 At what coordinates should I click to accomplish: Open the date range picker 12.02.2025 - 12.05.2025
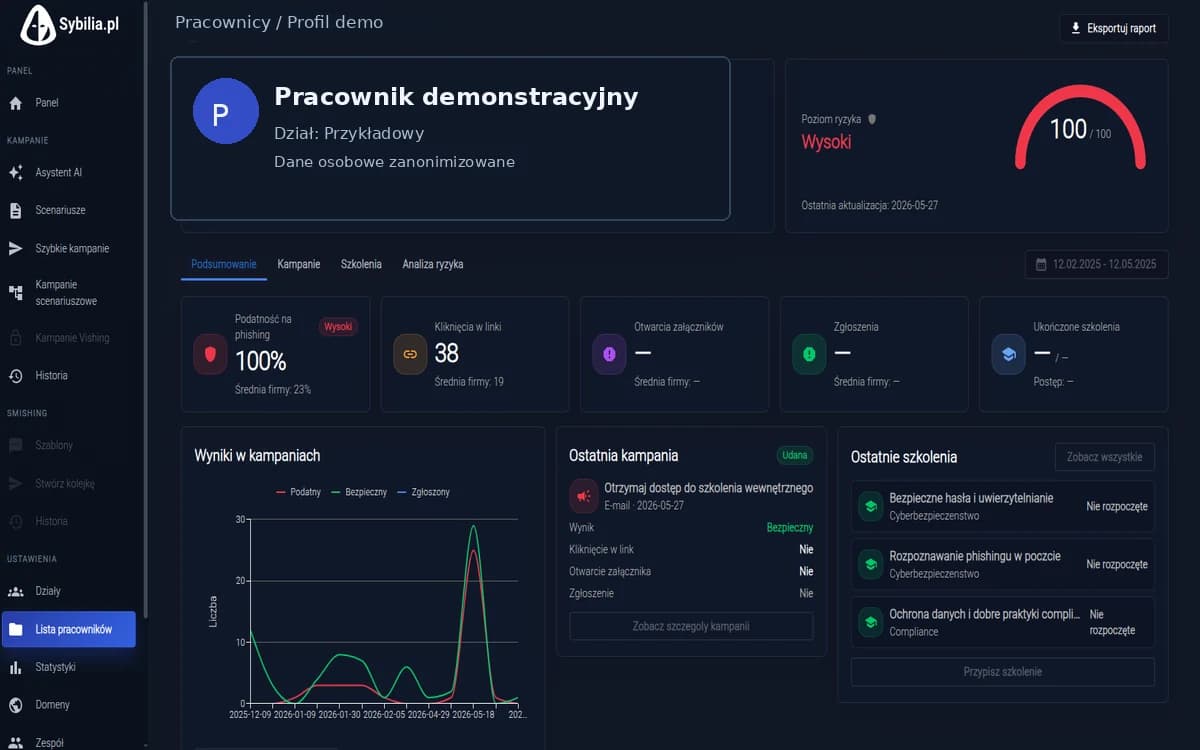tap(1097, 265)
